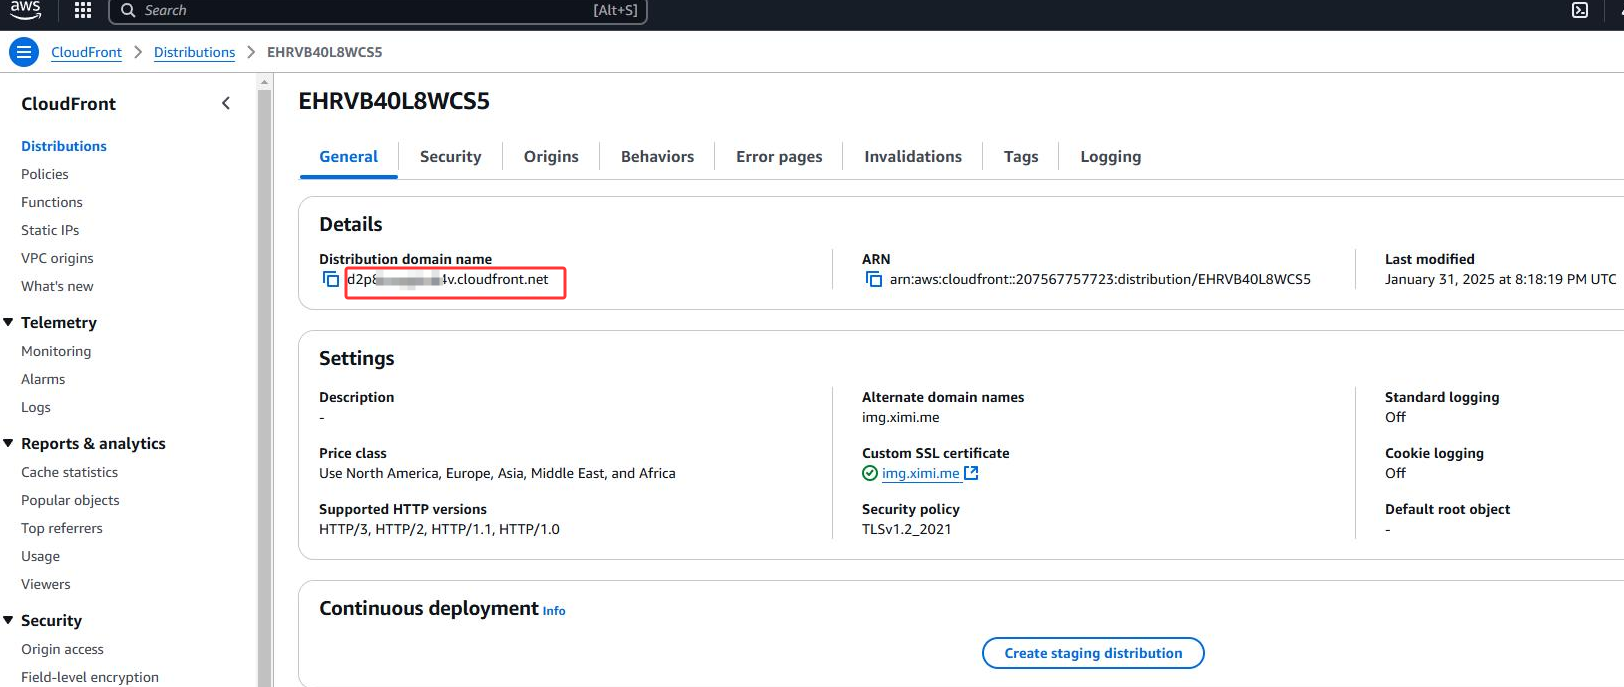
Task: Open Policies in the sidebar
Action: (45, 174)
